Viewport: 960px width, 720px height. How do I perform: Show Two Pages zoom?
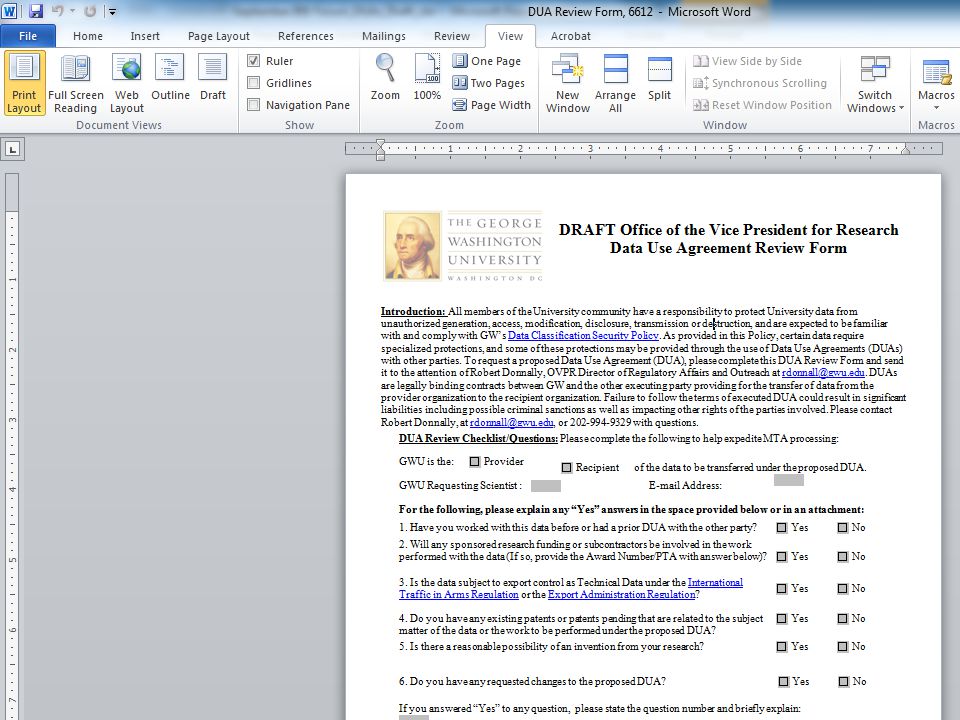click(489, 83)
